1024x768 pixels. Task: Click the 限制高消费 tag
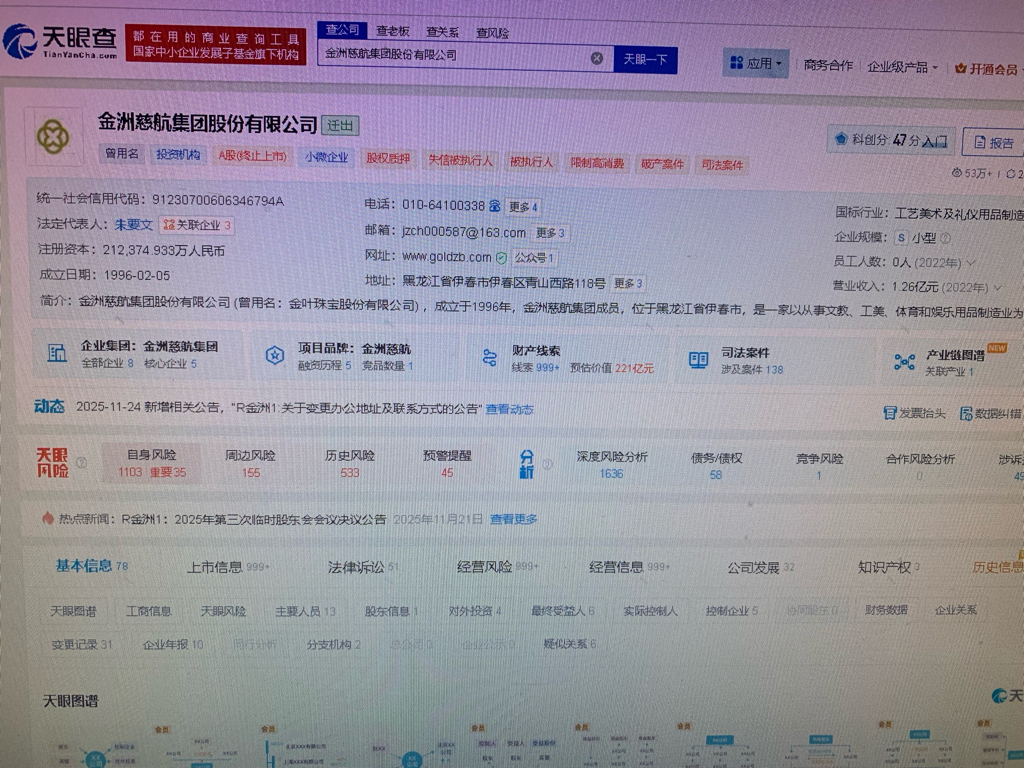pos(597,163)
